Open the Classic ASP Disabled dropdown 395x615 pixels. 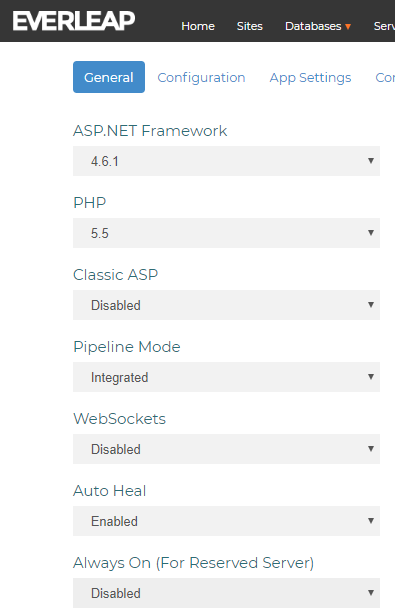coord(226,305)
